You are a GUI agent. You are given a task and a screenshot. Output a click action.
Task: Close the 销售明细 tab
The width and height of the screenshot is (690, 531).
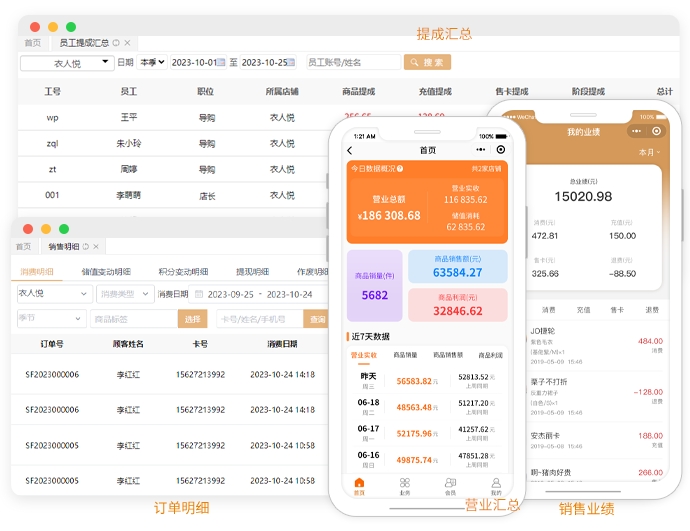(96, 246)
